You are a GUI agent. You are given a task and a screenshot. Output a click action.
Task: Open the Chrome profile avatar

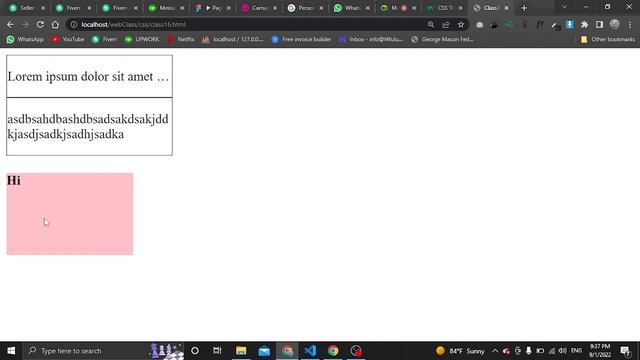615,24
